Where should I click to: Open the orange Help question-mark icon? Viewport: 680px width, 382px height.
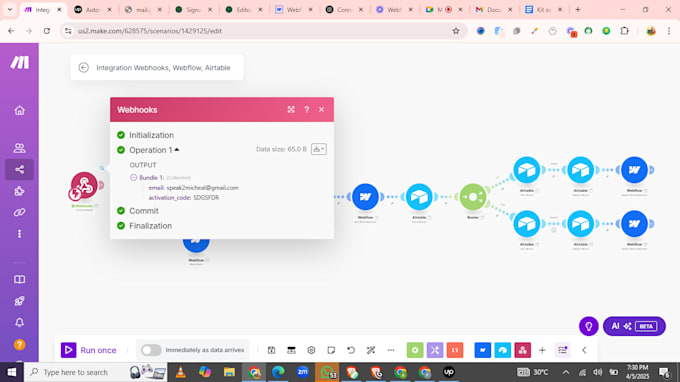coord(20,345)
